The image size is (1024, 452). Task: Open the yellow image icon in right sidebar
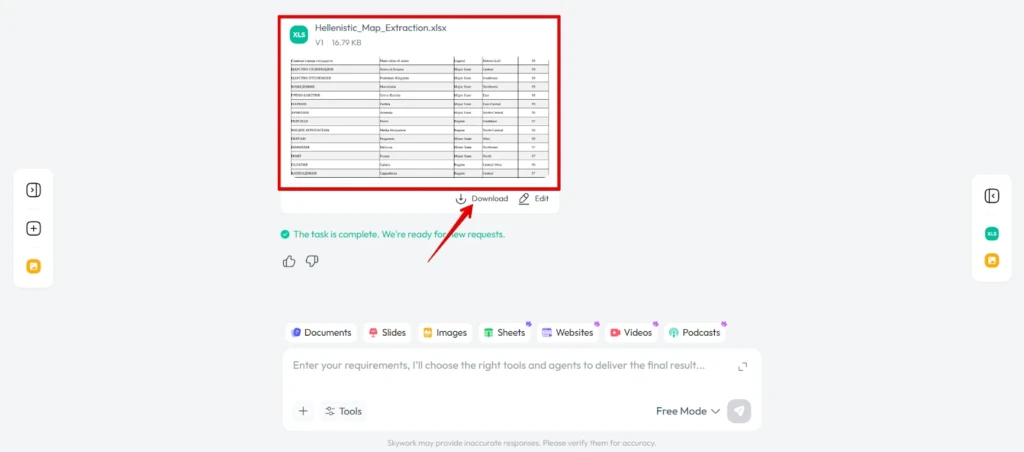[991, 261]
